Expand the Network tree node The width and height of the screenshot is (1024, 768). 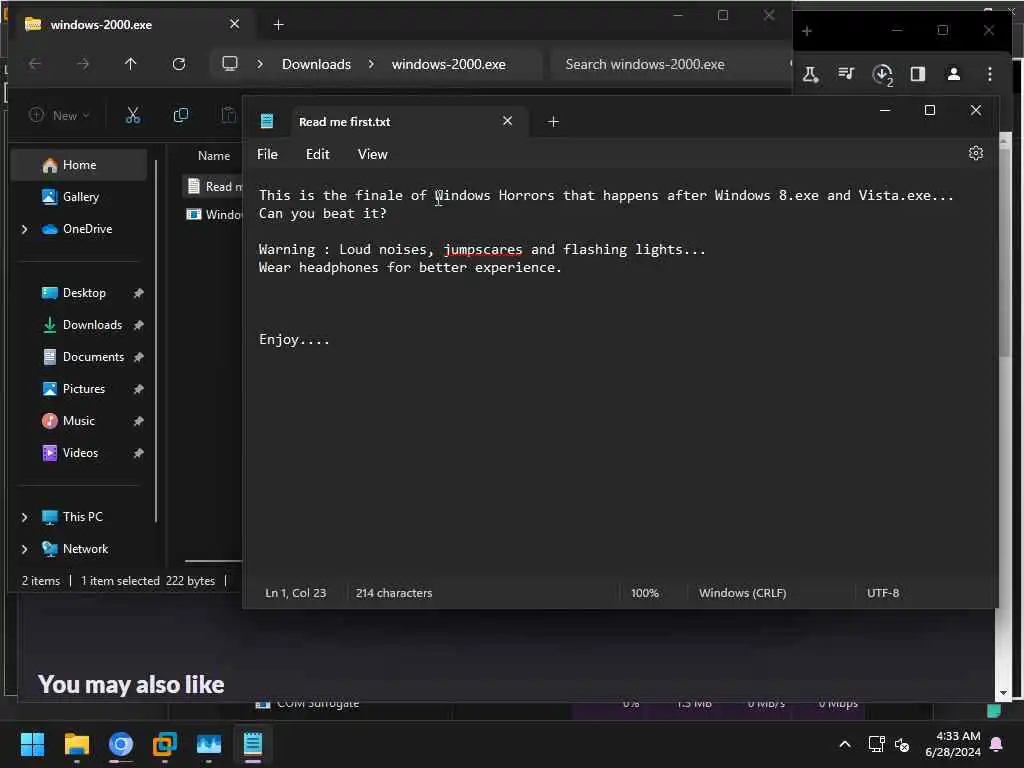pyautogui.click(x=25, y=549)
